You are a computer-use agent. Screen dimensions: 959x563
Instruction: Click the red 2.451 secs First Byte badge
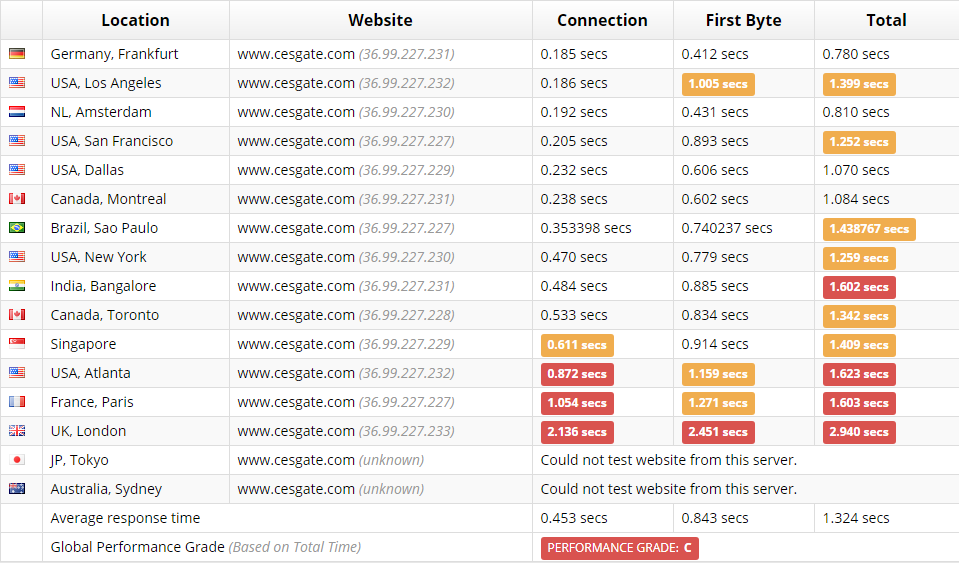click(x=718, y=432)
